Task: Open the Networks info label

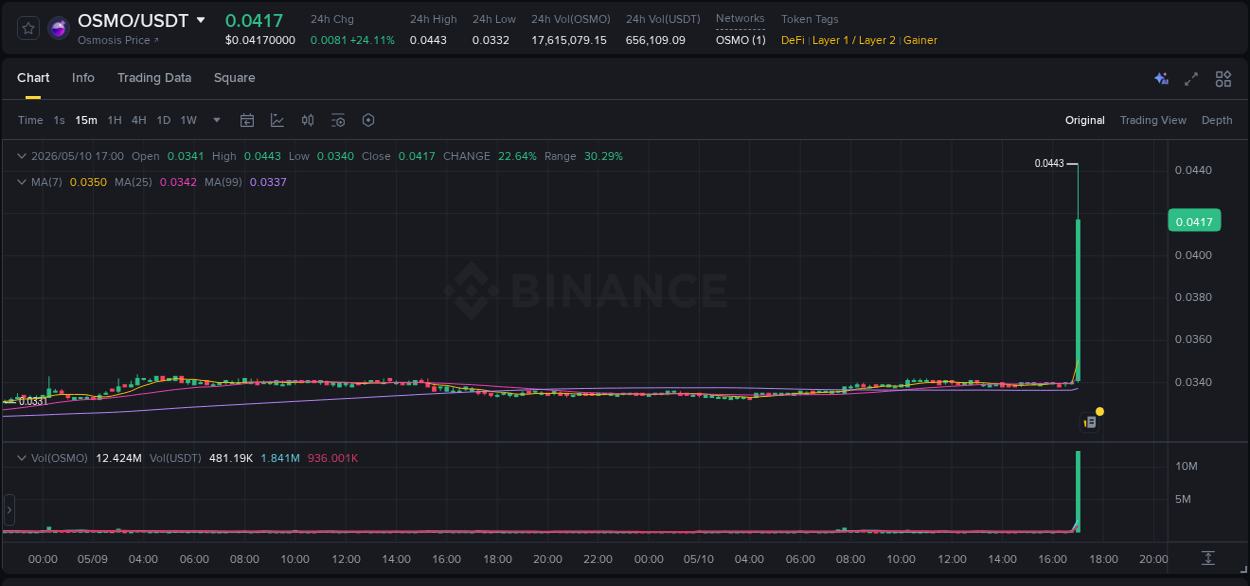Action: pyautogui.click(x=740, y=19)
